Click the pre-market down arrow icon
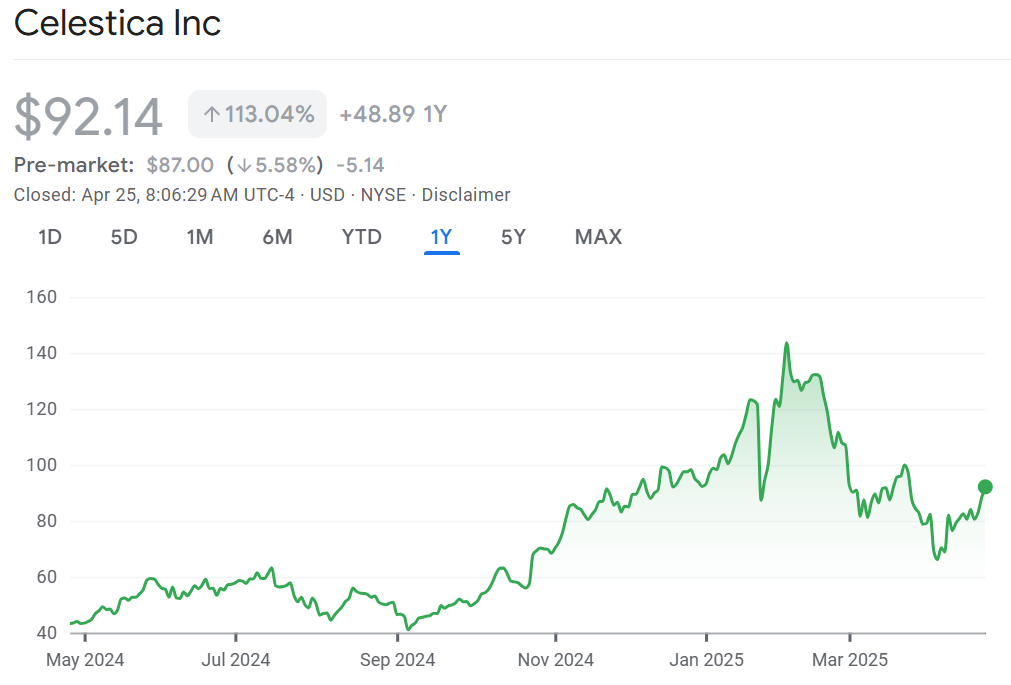This screenshot has height=685, width=1011. [x=243, y=165]
